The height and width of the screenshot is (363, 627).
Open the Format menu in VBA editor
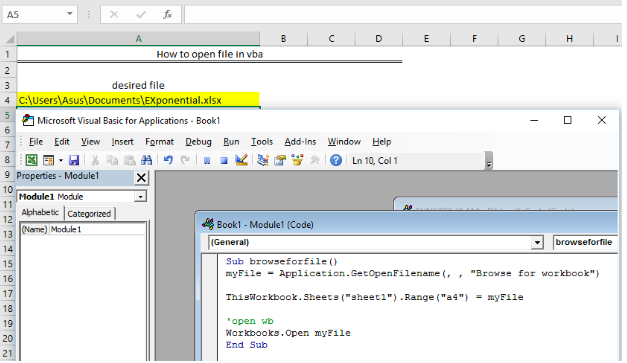click(x=159, y=142)
